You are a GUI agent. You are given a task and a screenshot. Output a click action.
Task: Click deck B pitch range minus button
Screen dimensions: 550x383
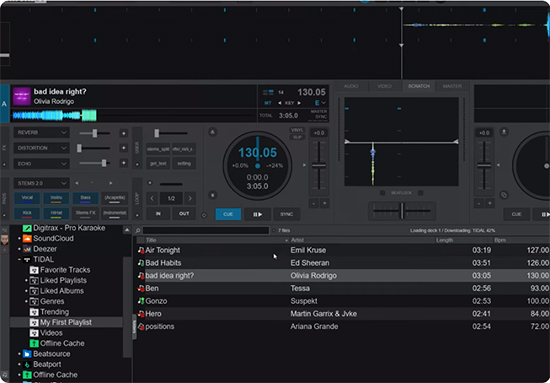tap(479, 203)
